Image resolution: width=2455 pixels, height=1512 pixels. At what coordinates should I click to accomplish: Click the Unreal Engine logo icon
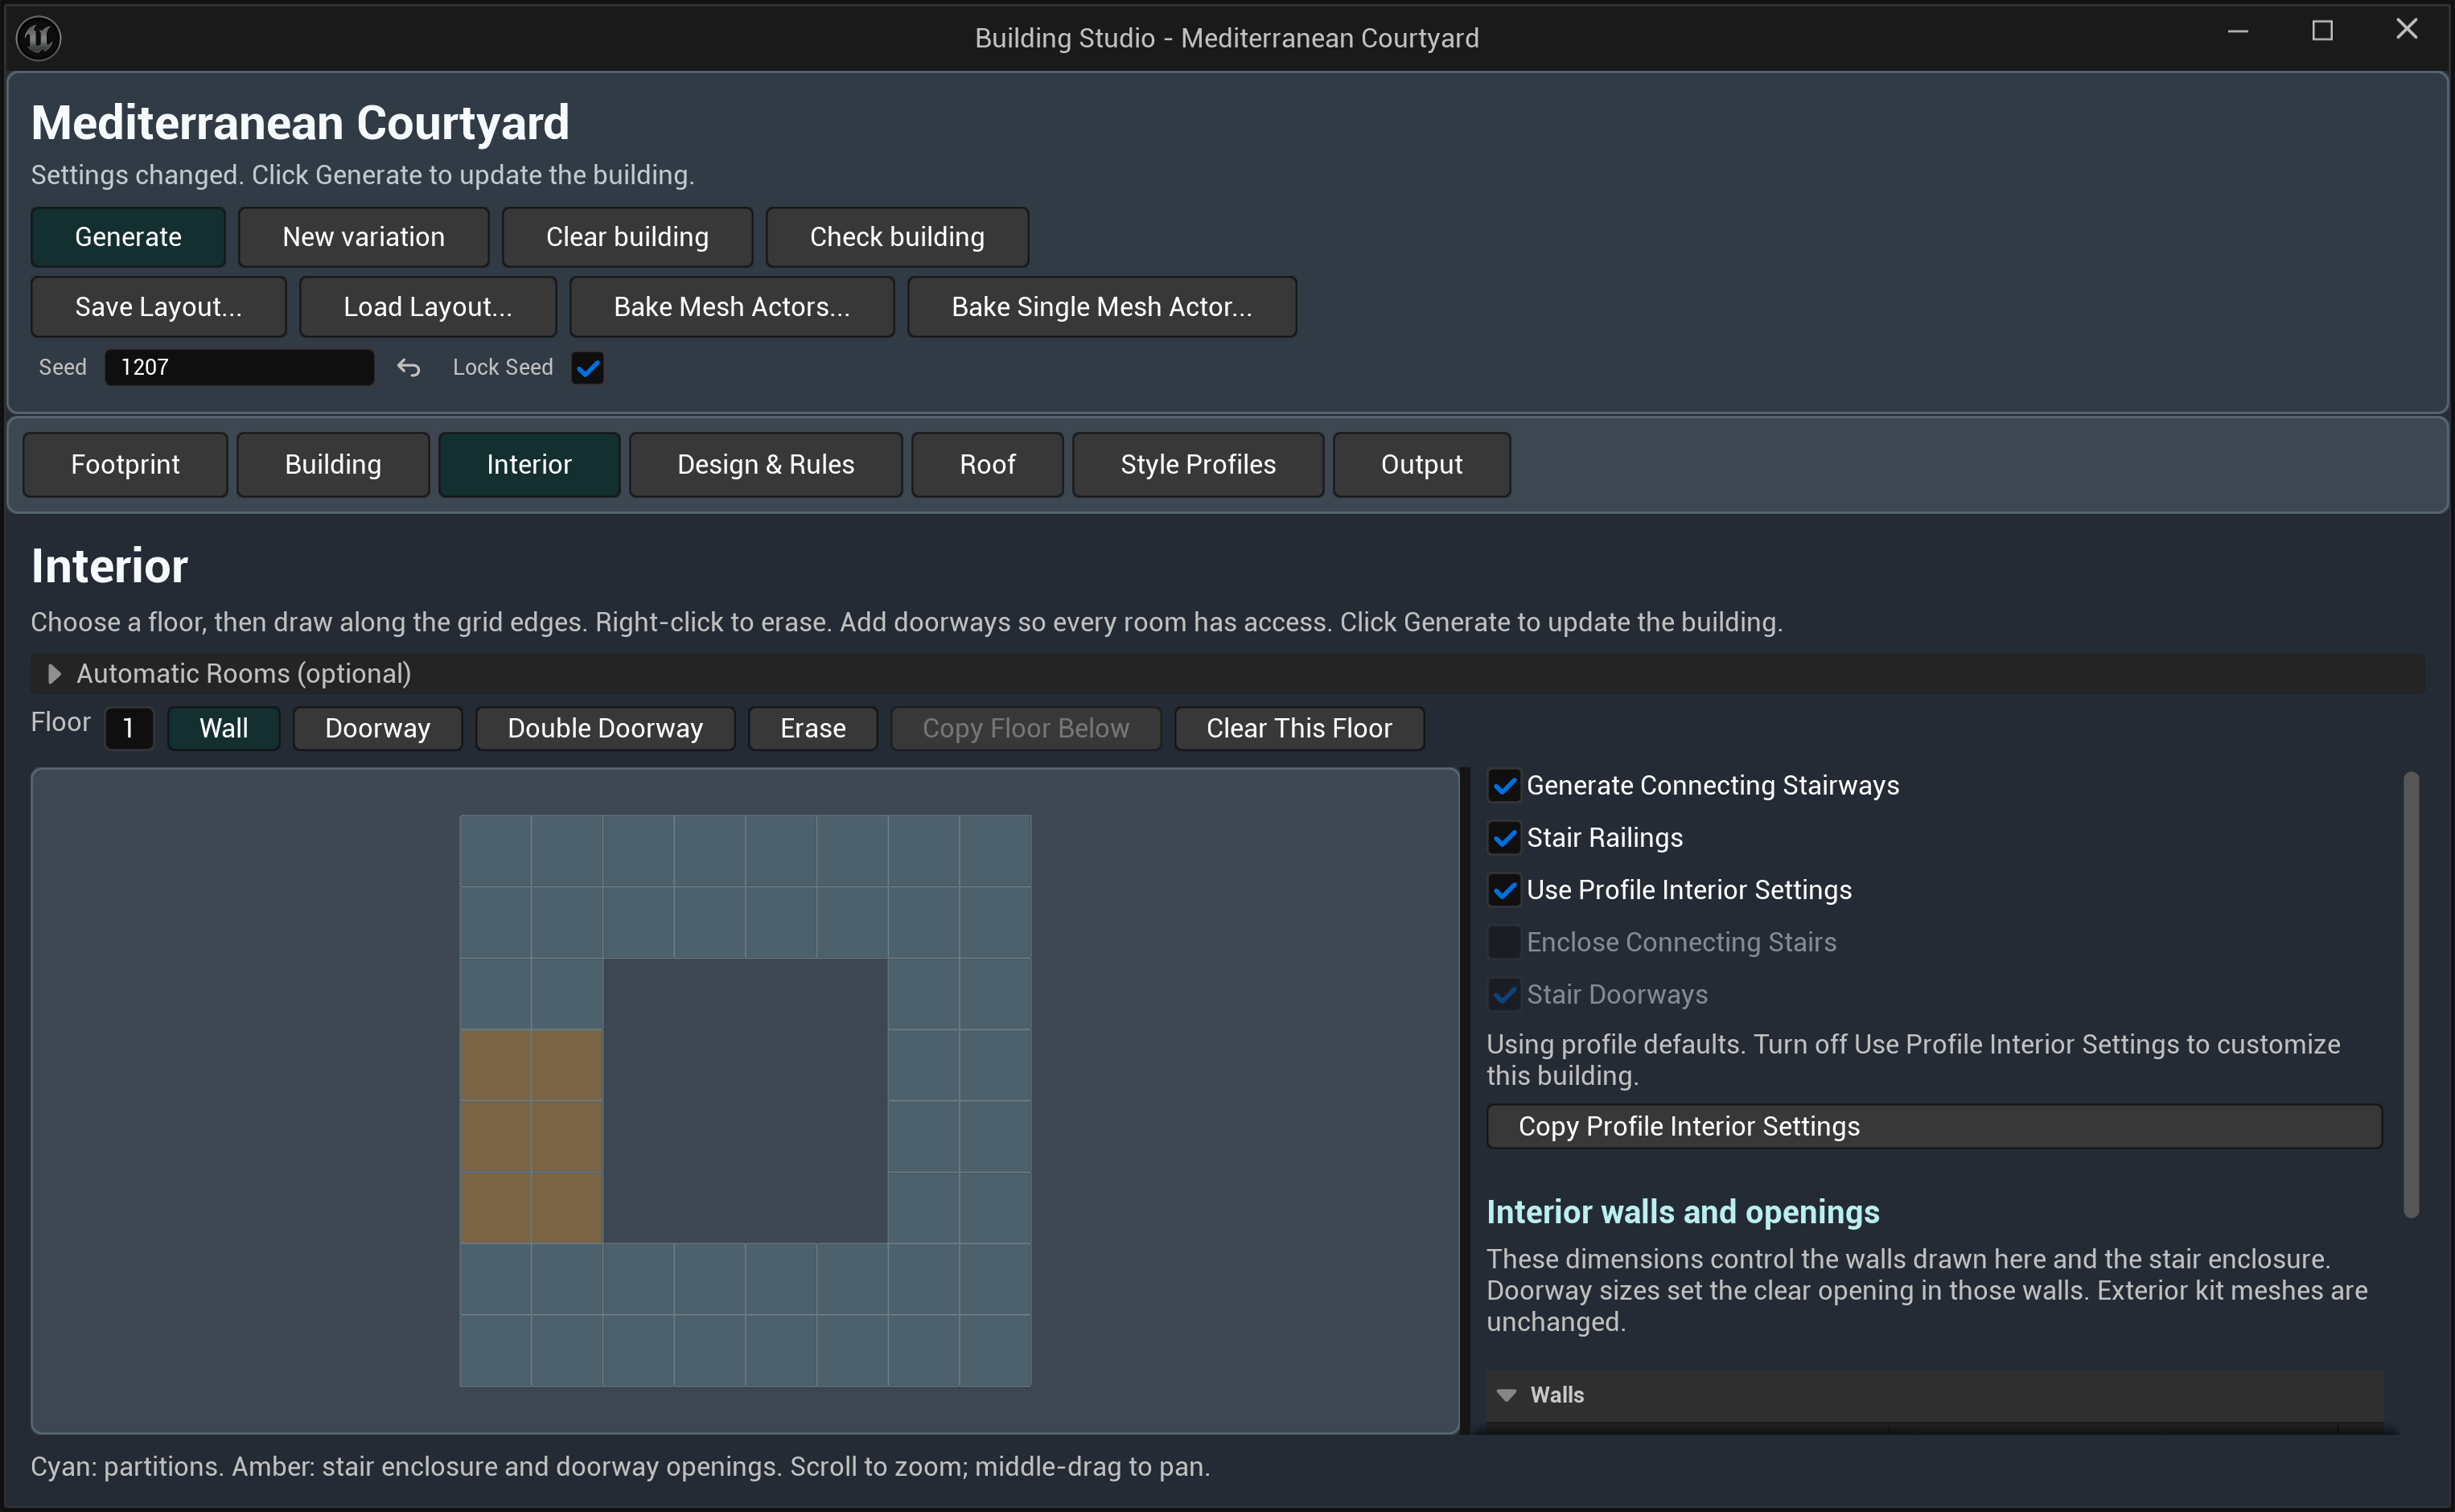pyautogui.click(x=39, y=38)
